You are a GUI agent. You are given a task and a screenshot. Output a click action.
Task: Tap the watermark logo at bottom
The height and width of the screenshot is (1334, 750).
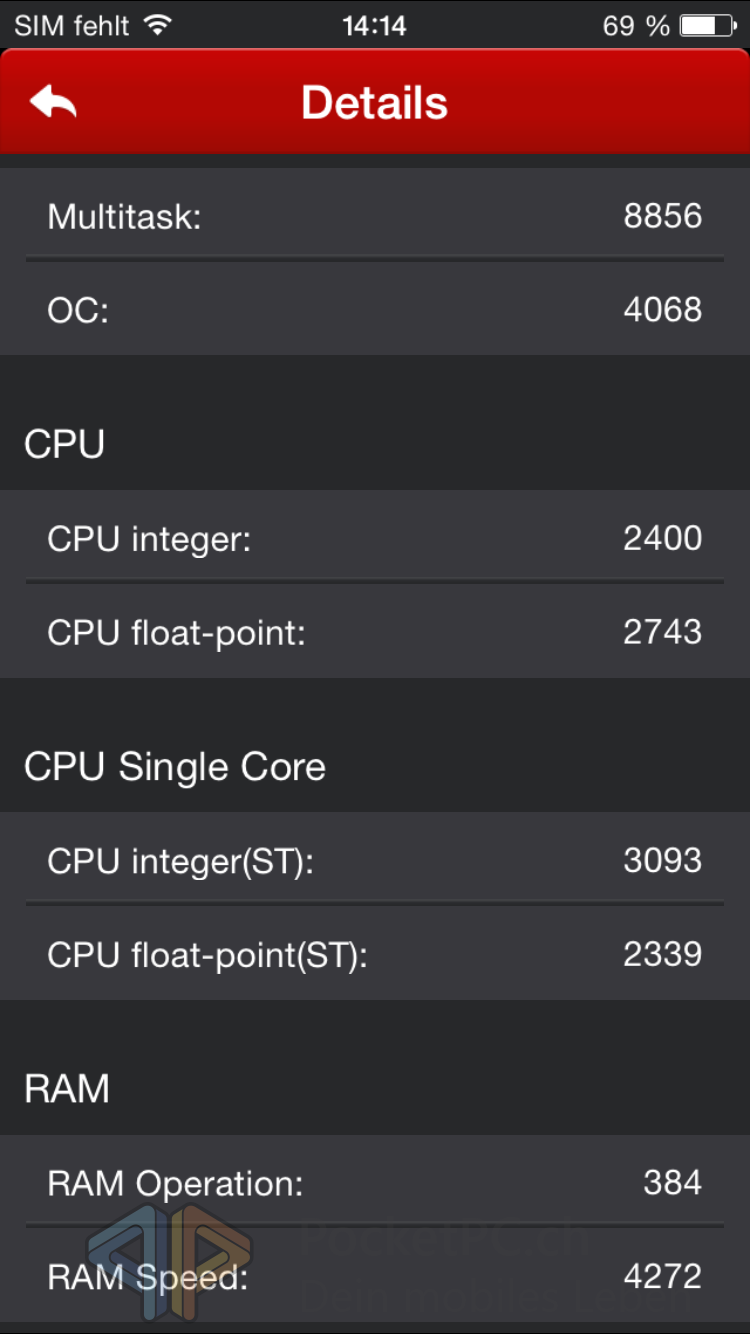click(x=170, y=1262)
